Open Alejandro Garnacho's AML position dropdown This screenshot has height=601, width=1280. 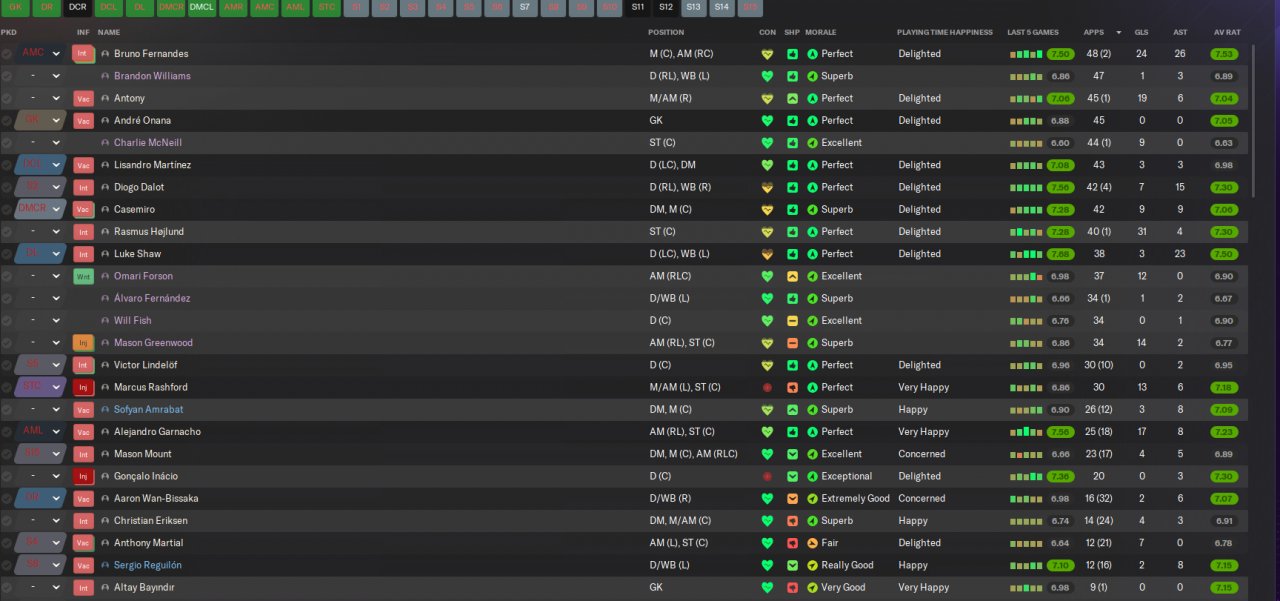[x=41, y=432]
